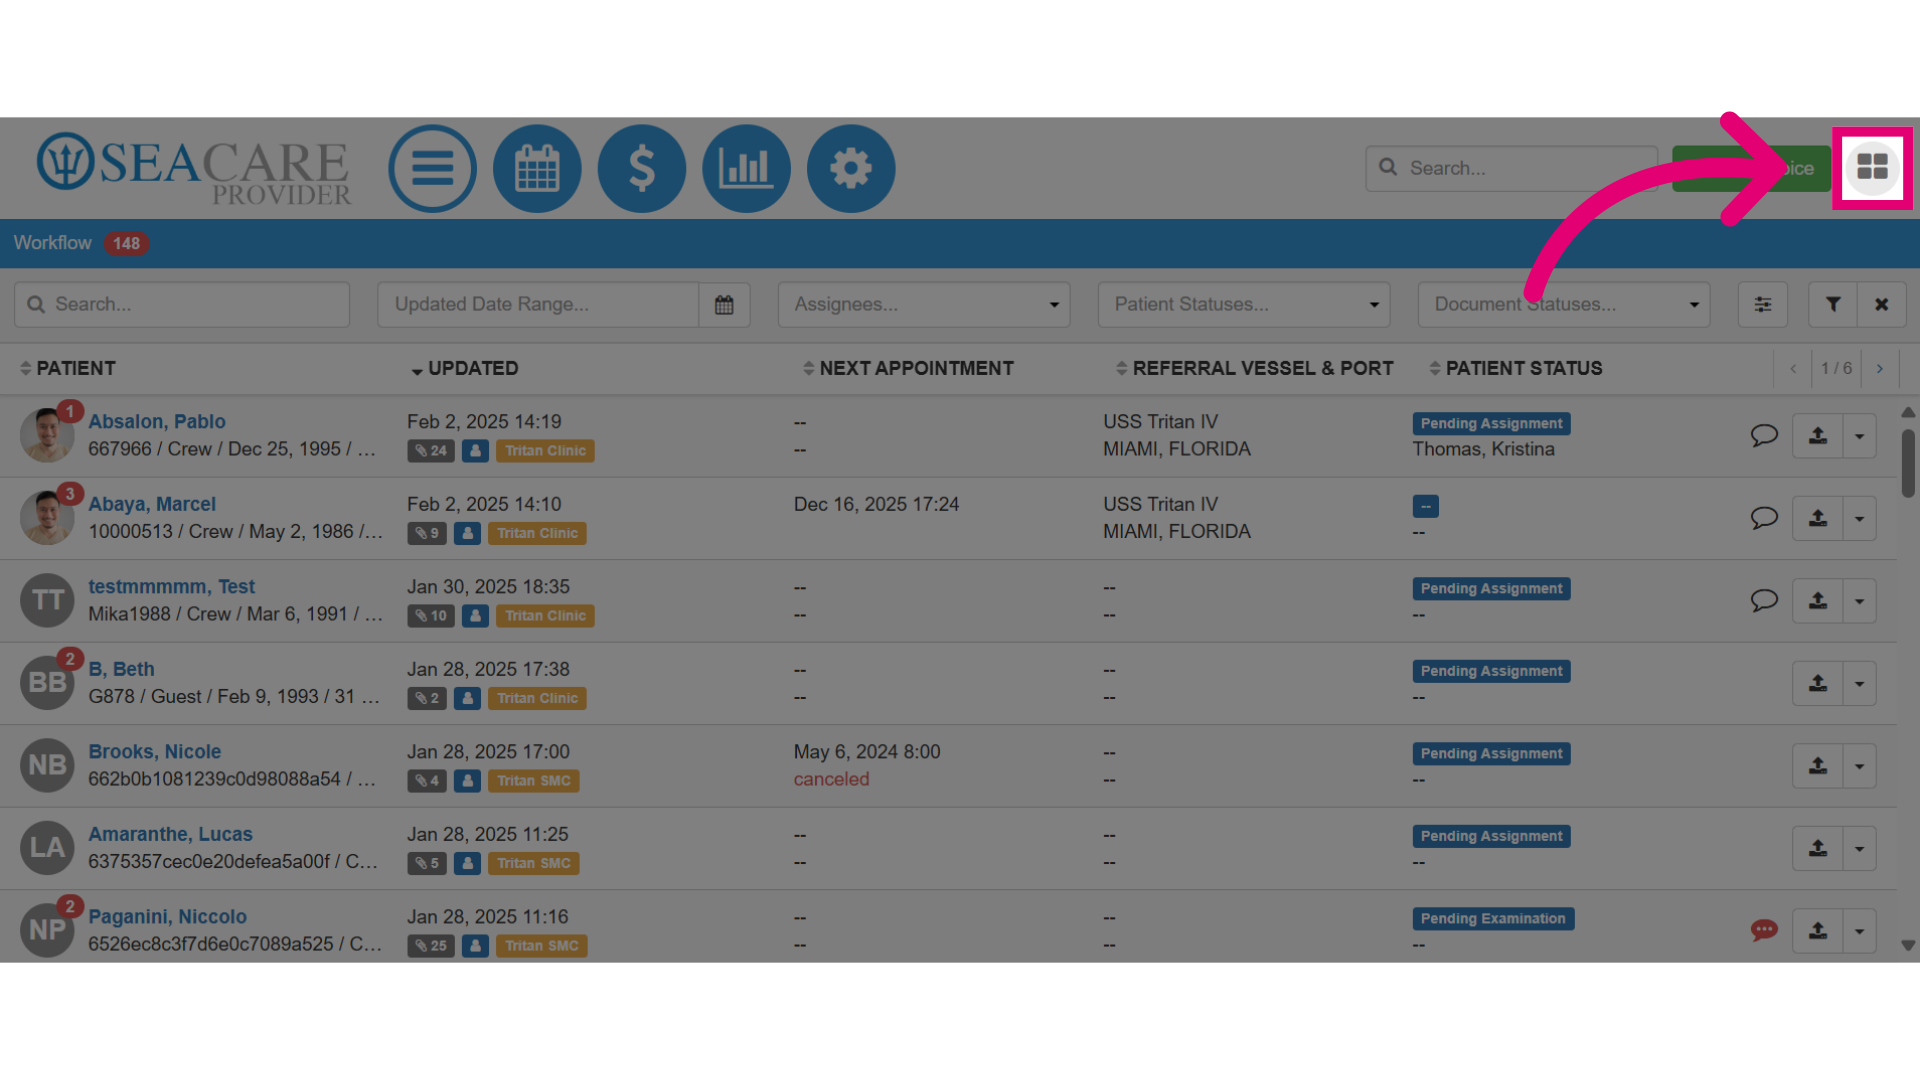The width and height of the screenshot is (1920, 1080).
Task: Click Pending Examination status badge
Action: pyautogui.click(x=1493, y=918)
